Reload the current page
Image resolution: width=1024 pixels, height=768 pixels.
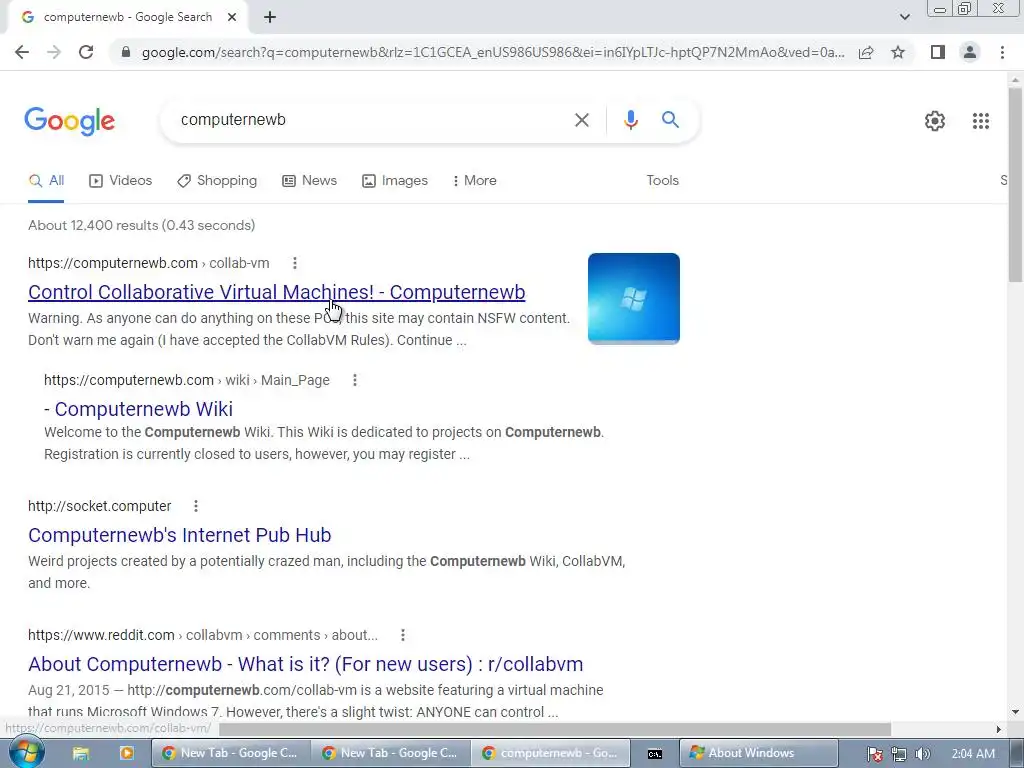tap(86, 52)
